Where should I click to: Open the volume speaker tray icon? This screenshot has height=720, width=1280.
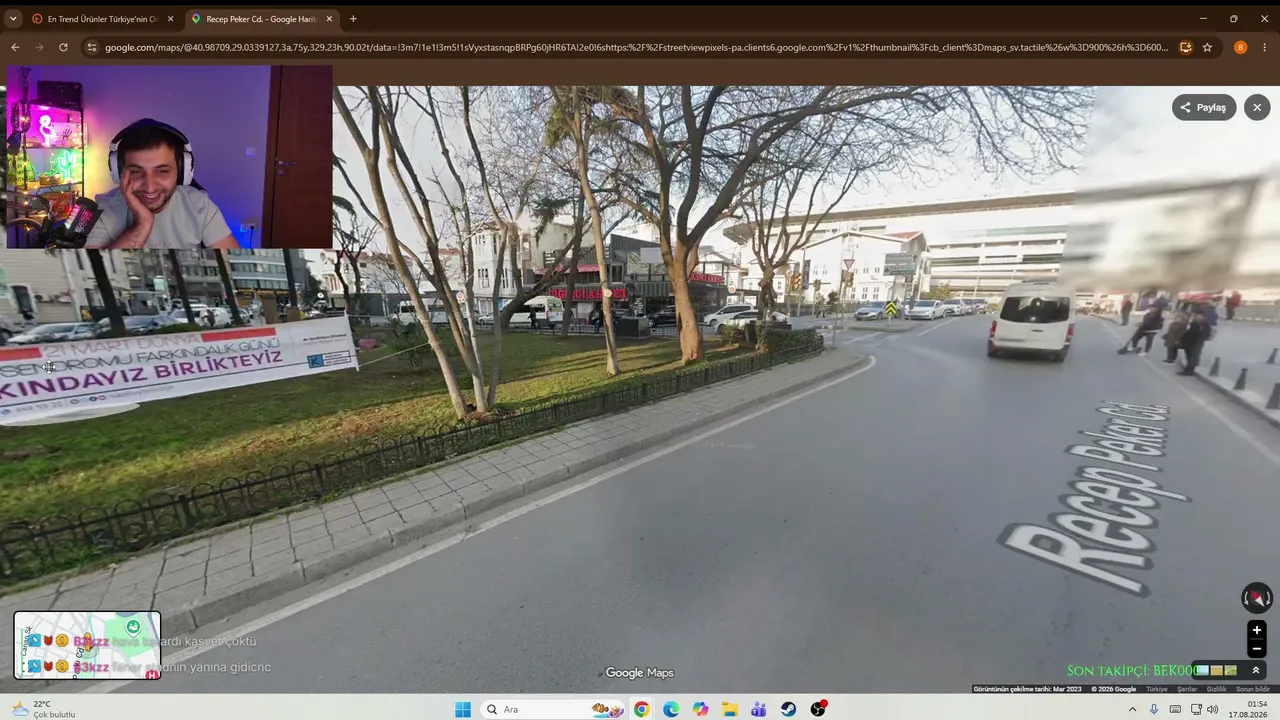pos(1213,709)
